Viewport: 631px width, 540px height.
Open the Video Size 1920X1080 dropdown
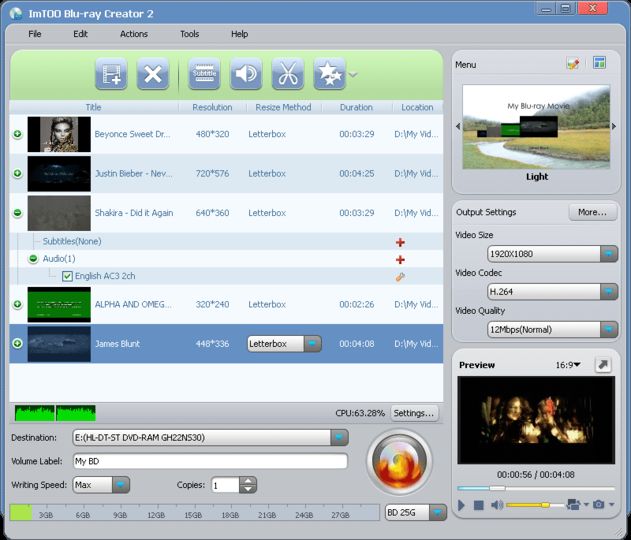point(609,254)
